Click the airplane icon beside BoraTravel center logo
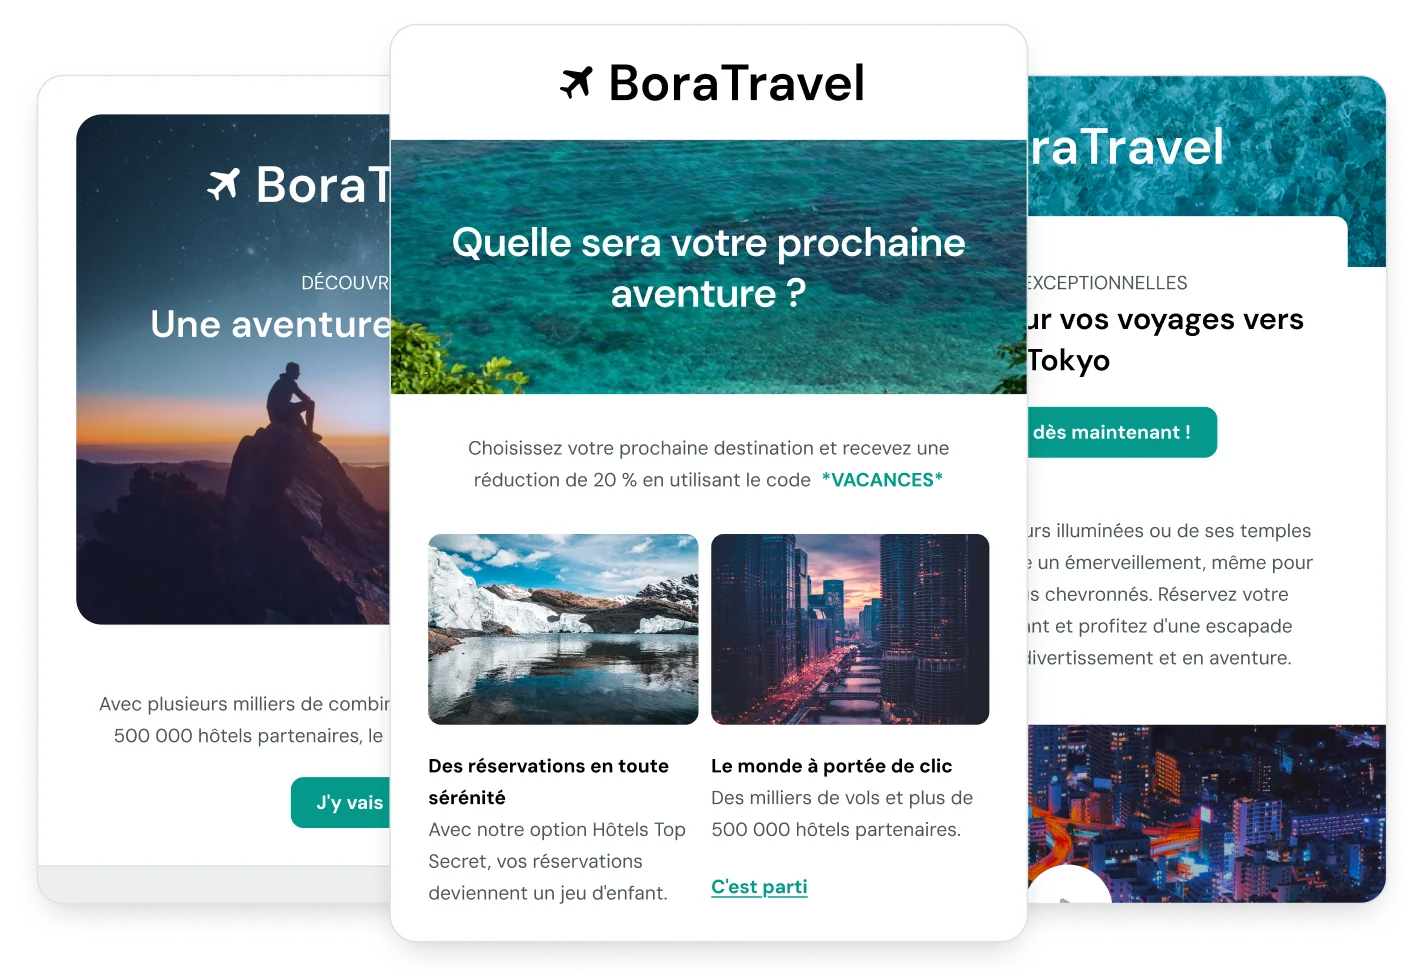This screenshot has height=979, width=1424. pyautogui.click(x=577, y=82)
